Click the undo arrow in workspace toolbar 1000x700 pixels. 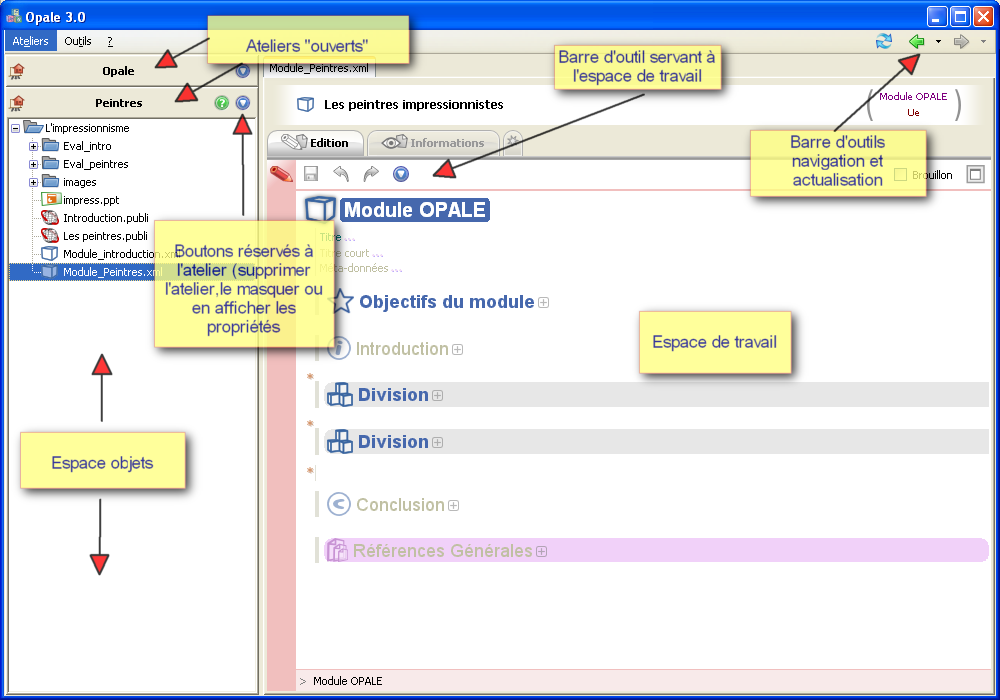point(341,174)
